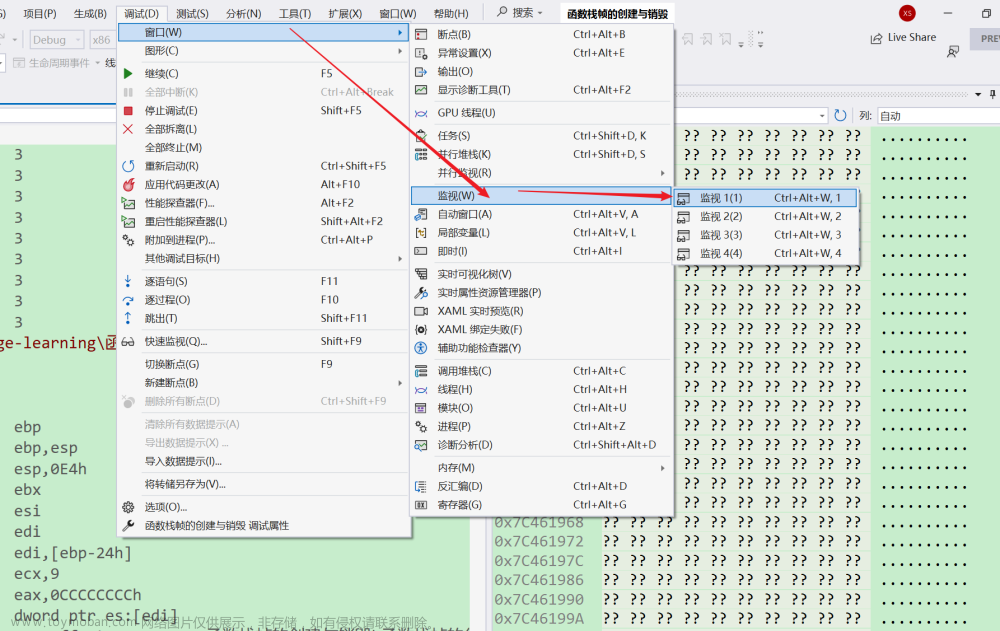Click the Restart (重新启动) circular arrow icon
The height and width of the screenshot is (631, 1000).
pyautogui.click(x=128, y=166)
